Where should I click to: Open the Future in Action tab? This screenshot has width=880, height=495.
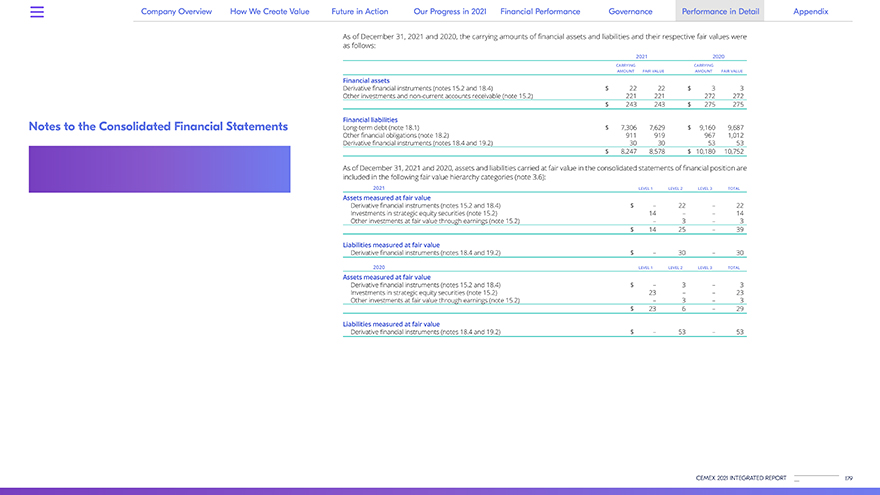(360, 11)
